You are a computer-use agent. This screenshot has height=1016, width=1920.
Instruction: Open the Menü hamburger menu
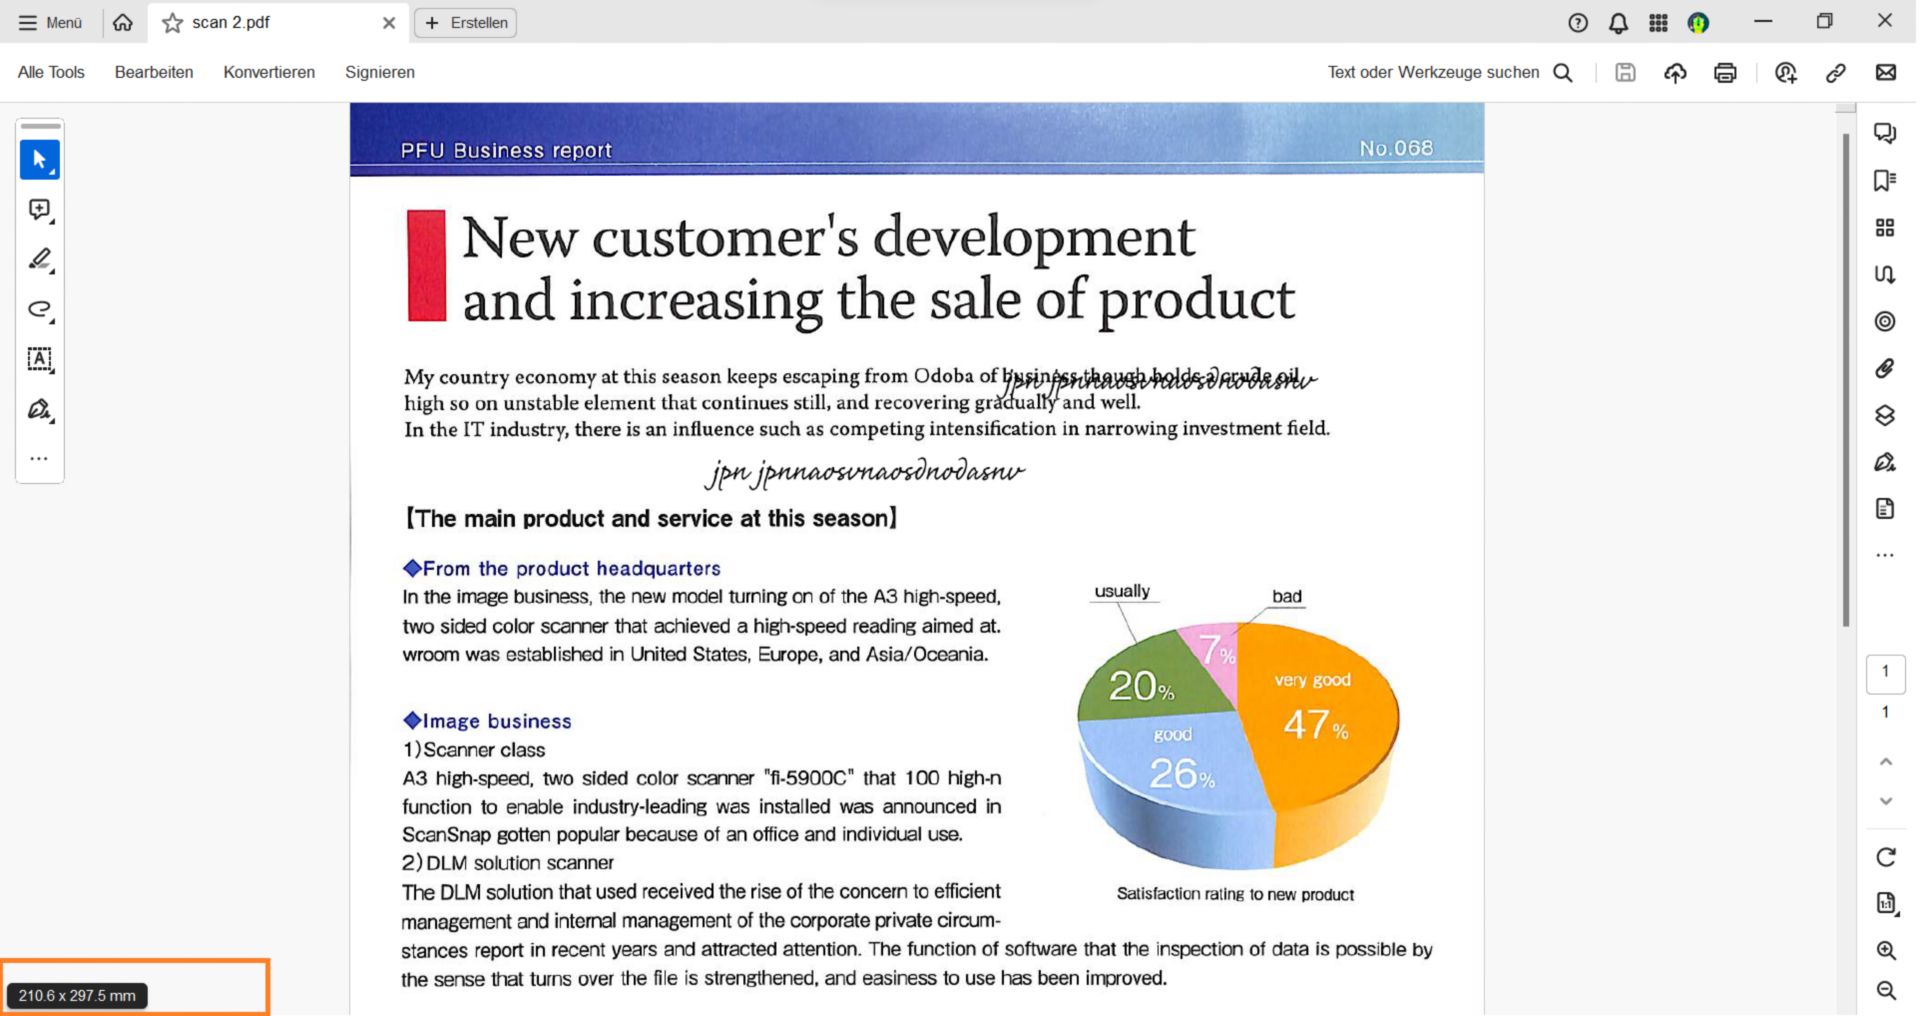(x=50, y=22)
